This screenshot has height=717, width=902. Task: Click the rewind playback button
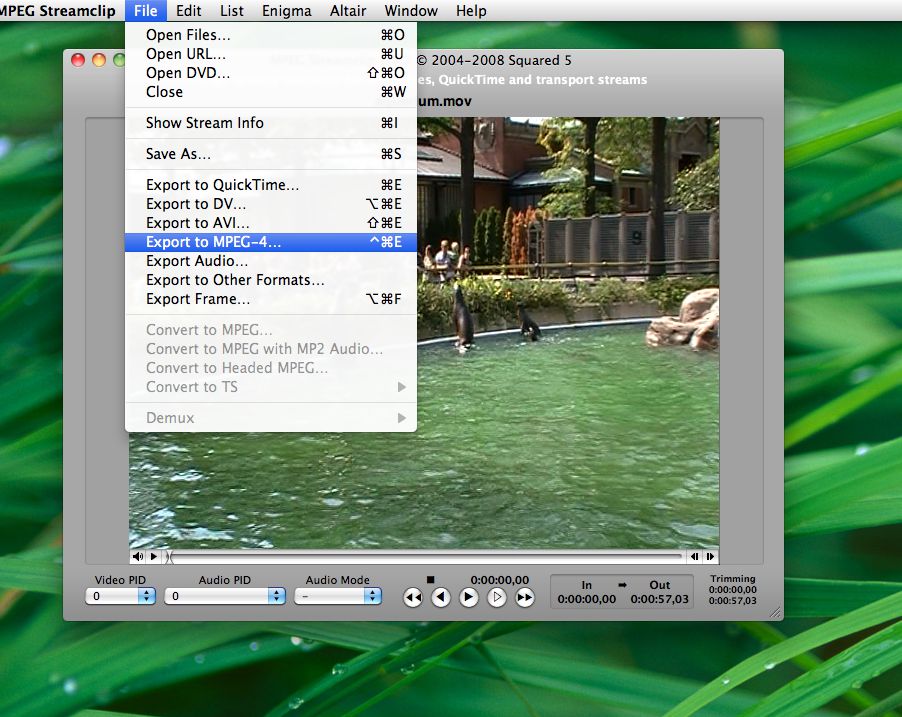point(413,598)
